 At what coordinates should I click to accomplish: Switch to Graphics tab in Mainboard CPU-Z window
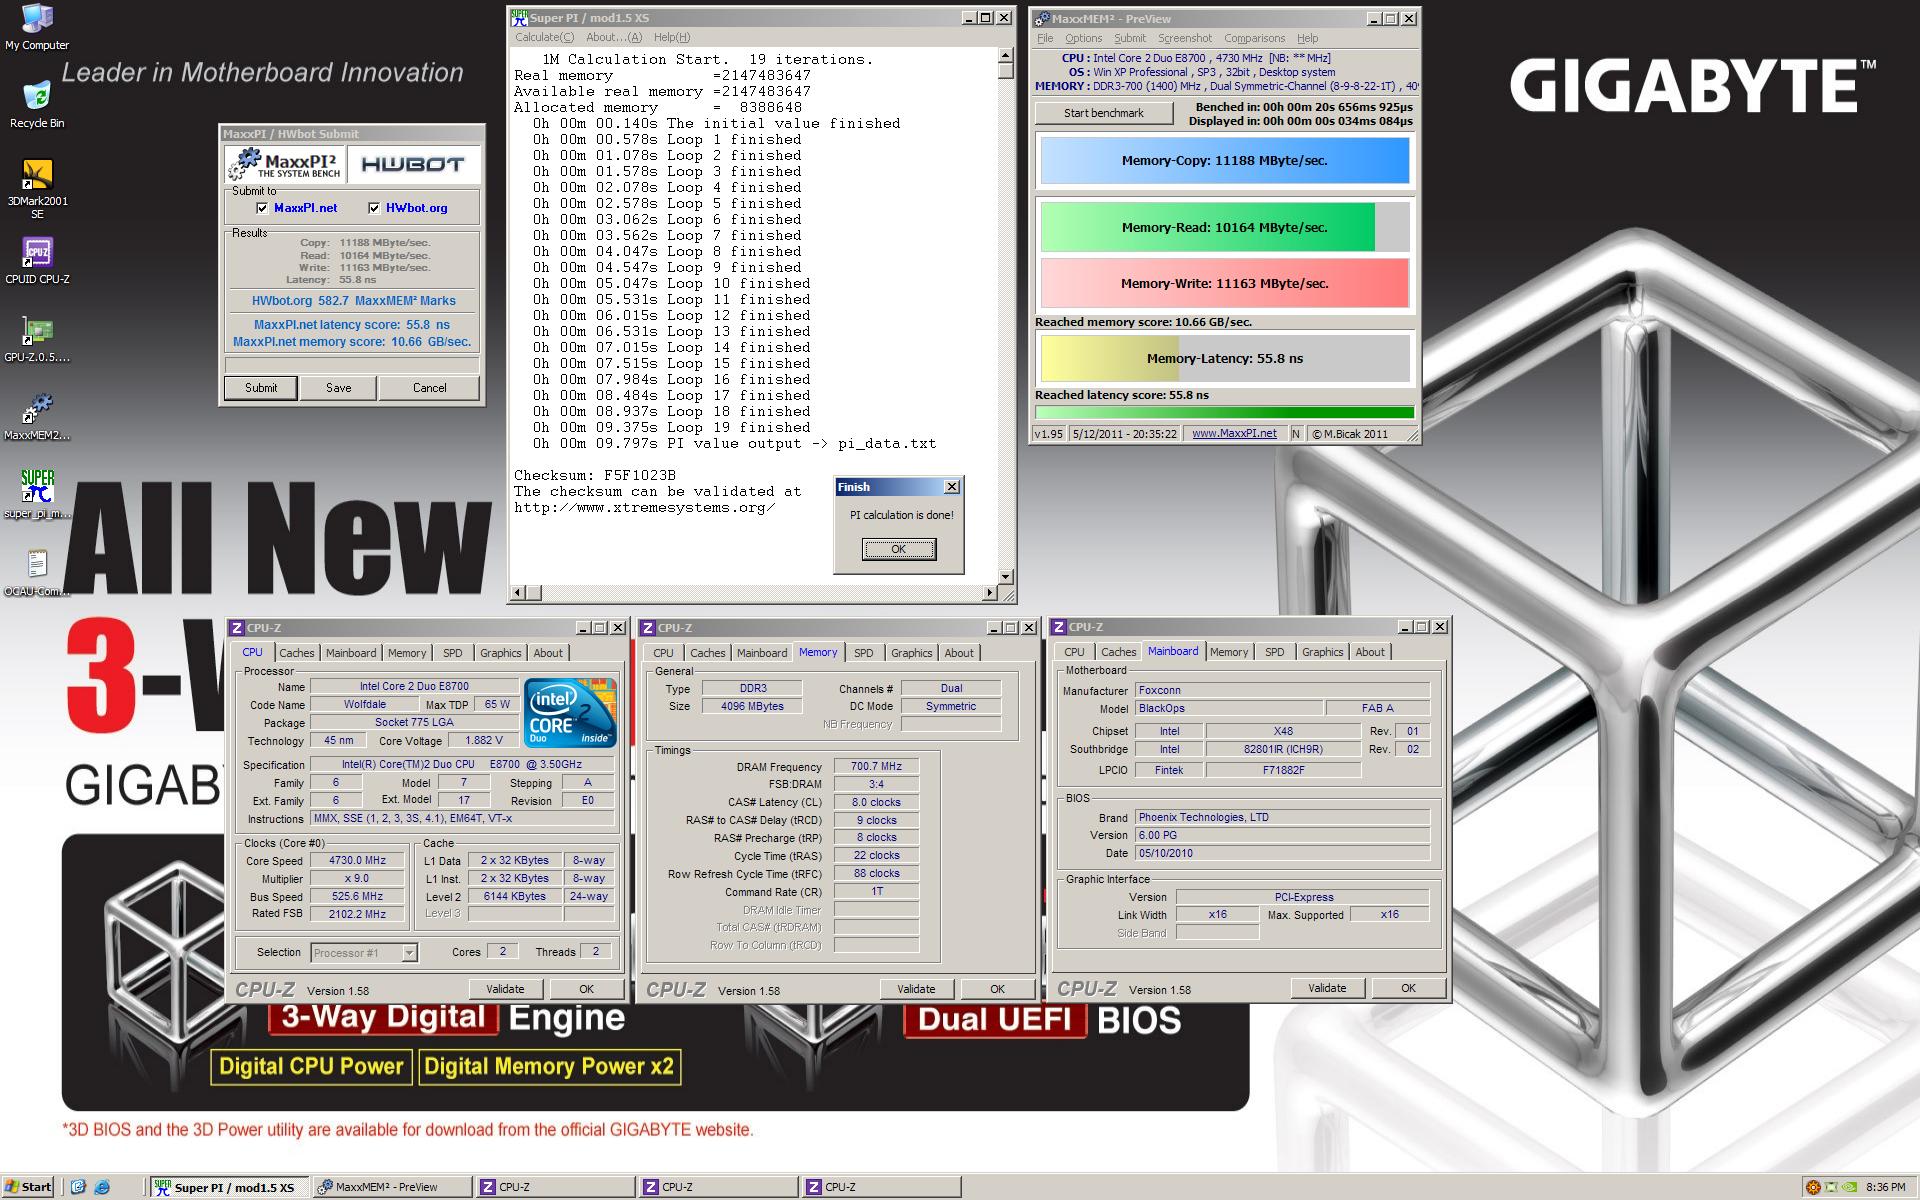1322,652
